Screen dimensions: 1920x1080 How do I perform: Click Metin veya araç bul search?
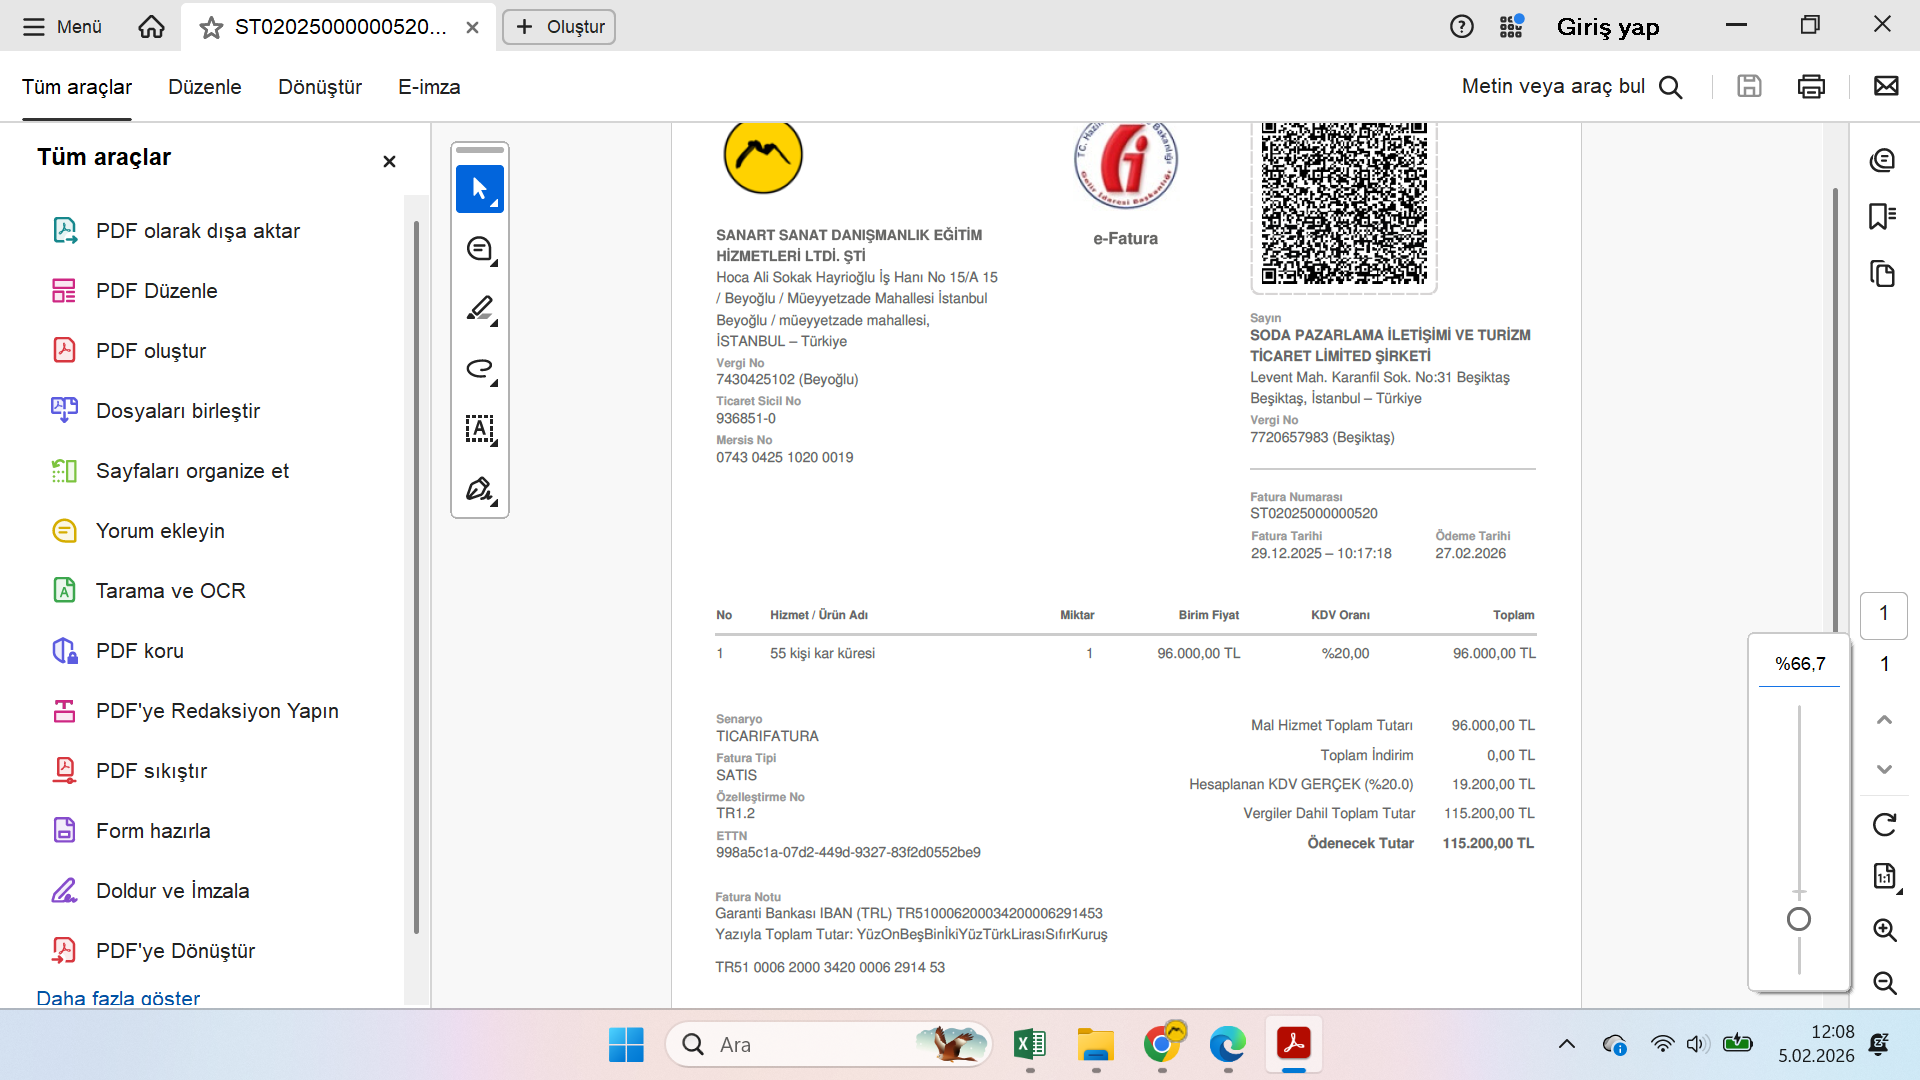[1572, 87]
